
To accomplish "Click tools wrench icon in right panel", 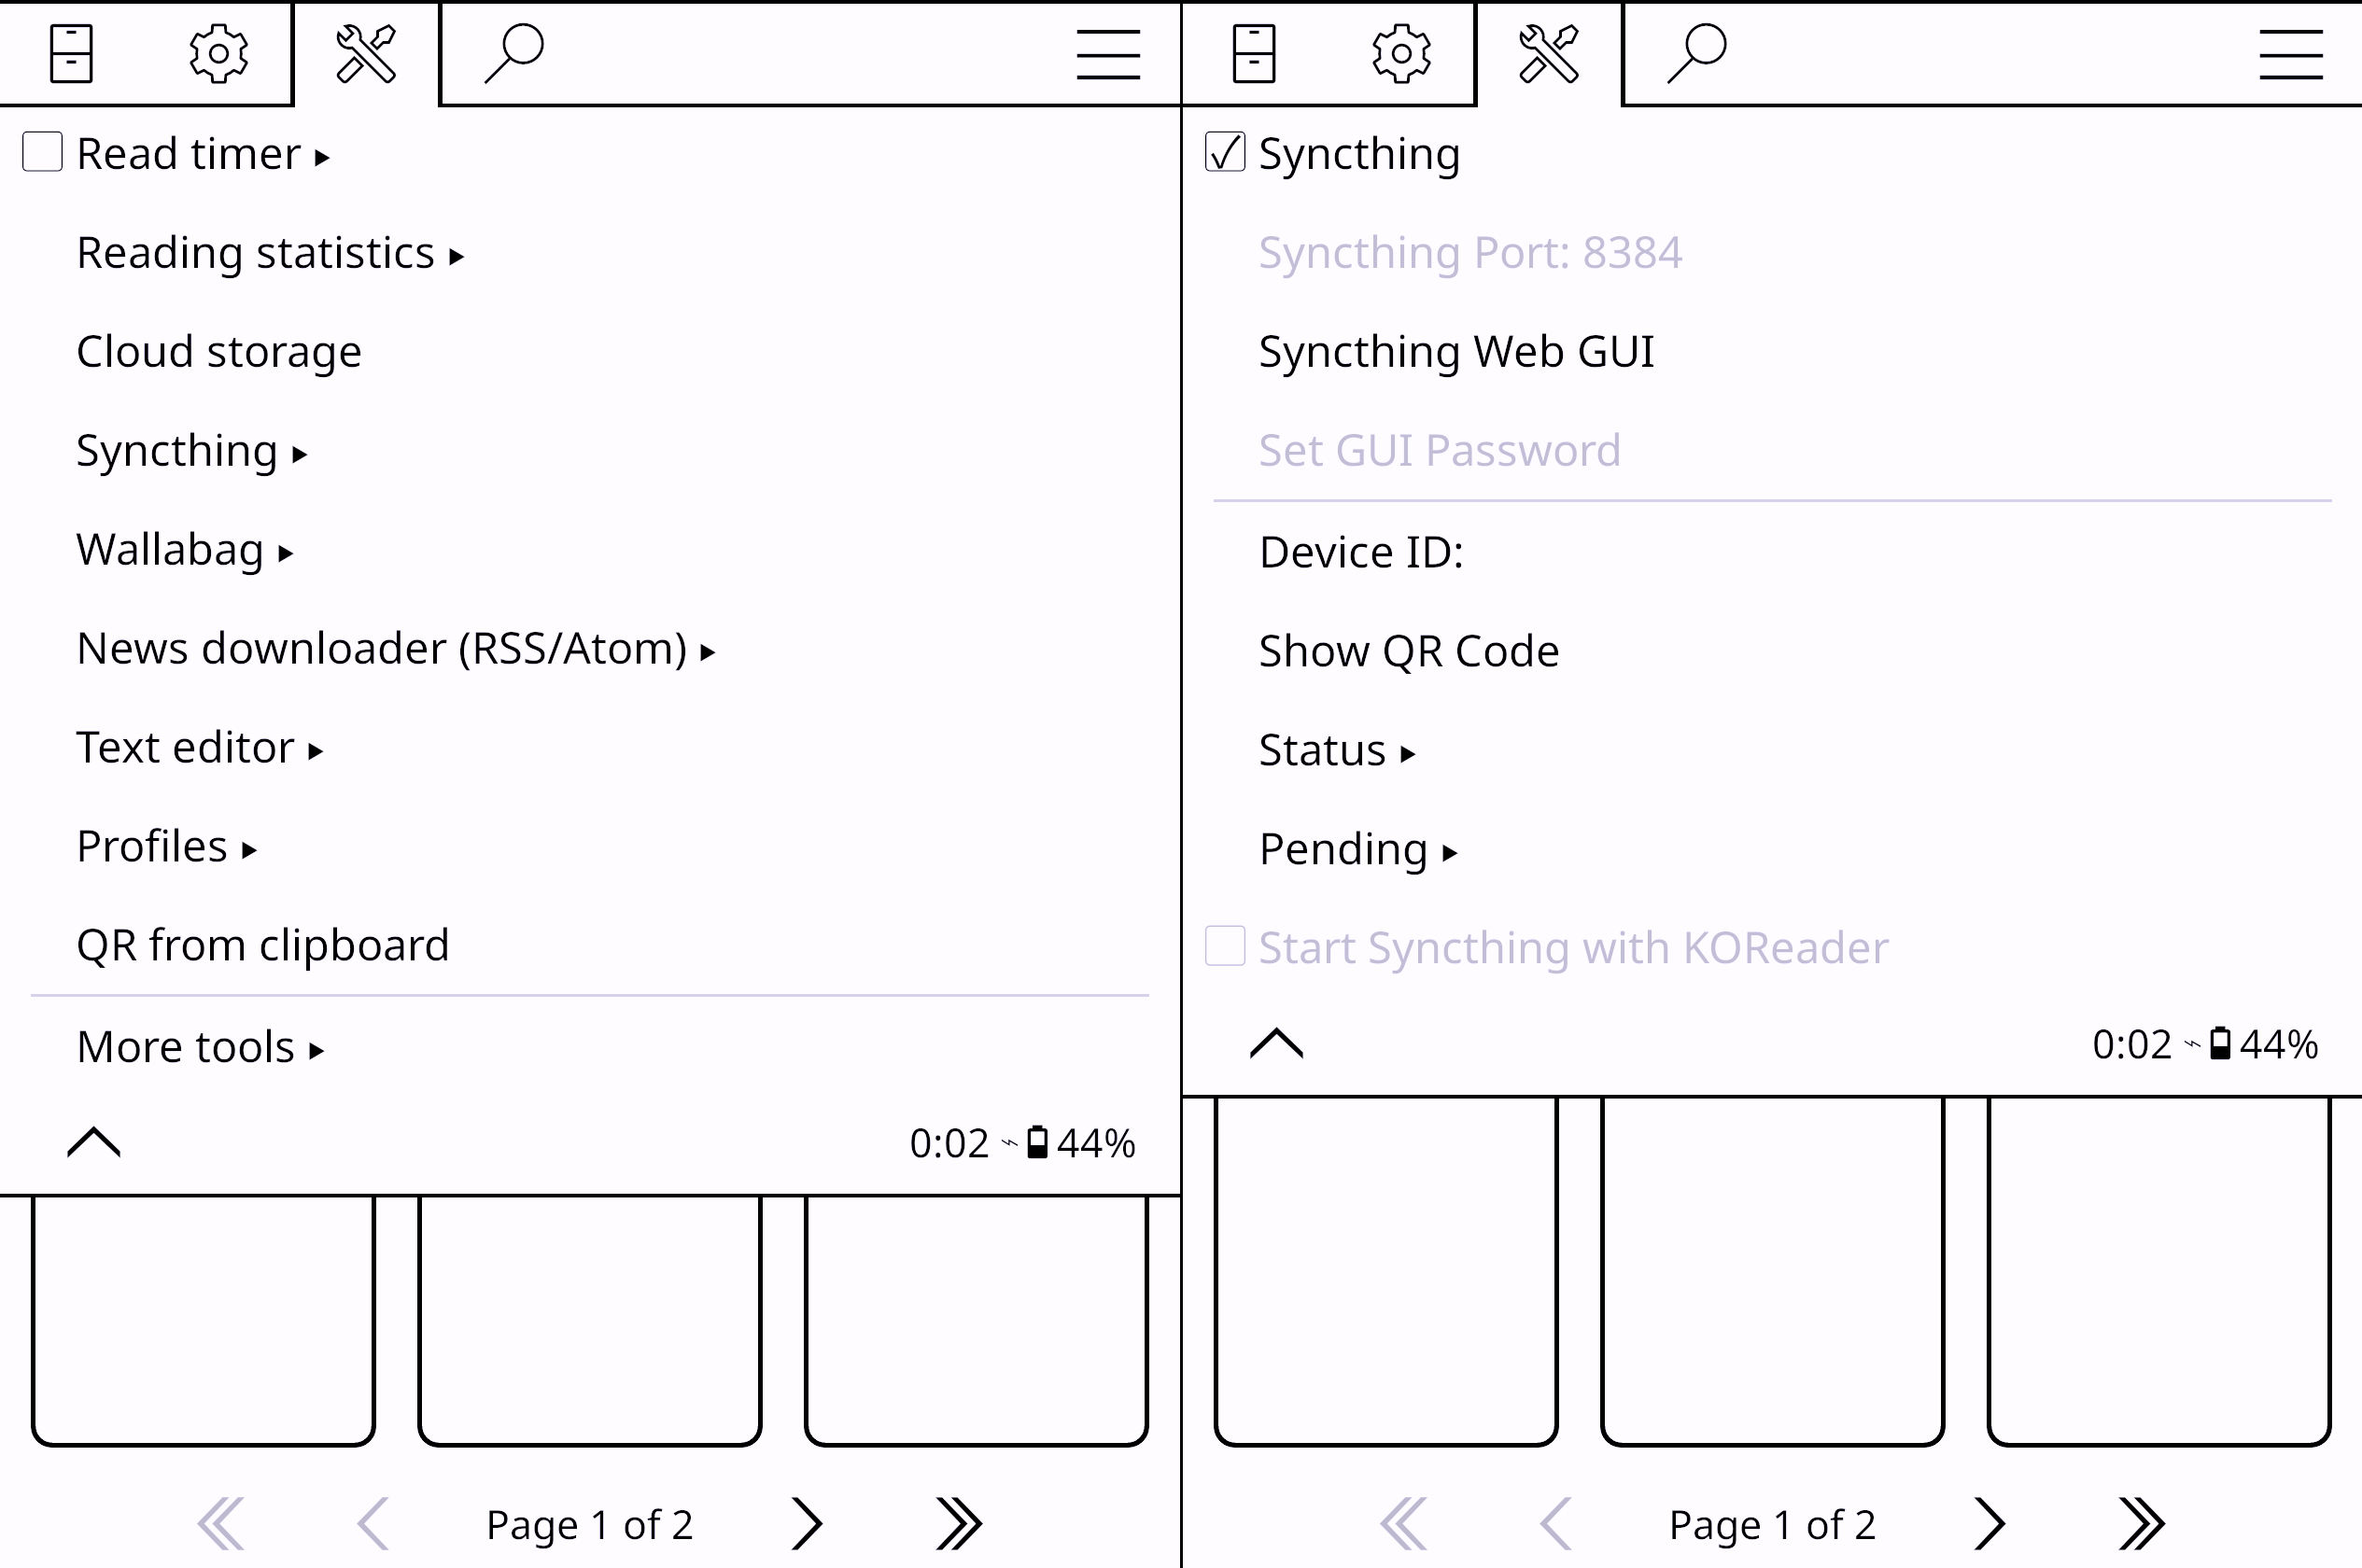I will [x=1549, y=53].
